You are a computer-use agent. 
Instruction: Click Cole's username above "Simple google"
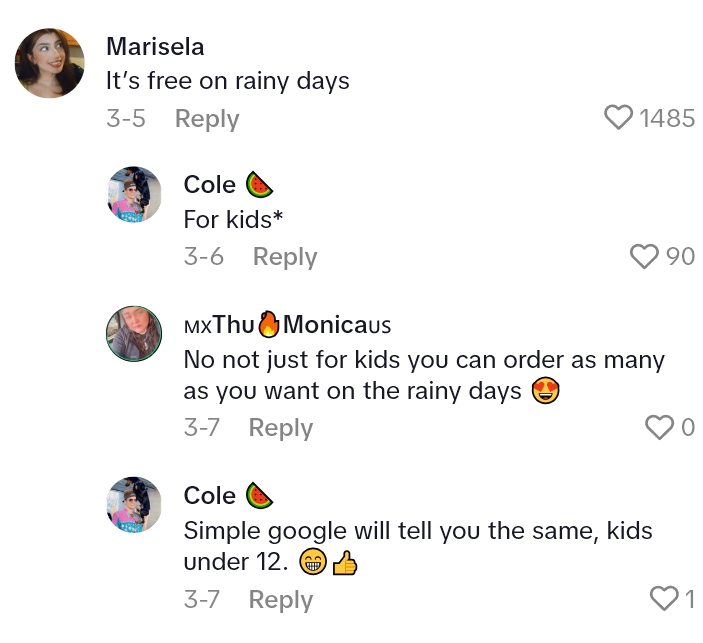pyautogui.click(x=210, y=496)
